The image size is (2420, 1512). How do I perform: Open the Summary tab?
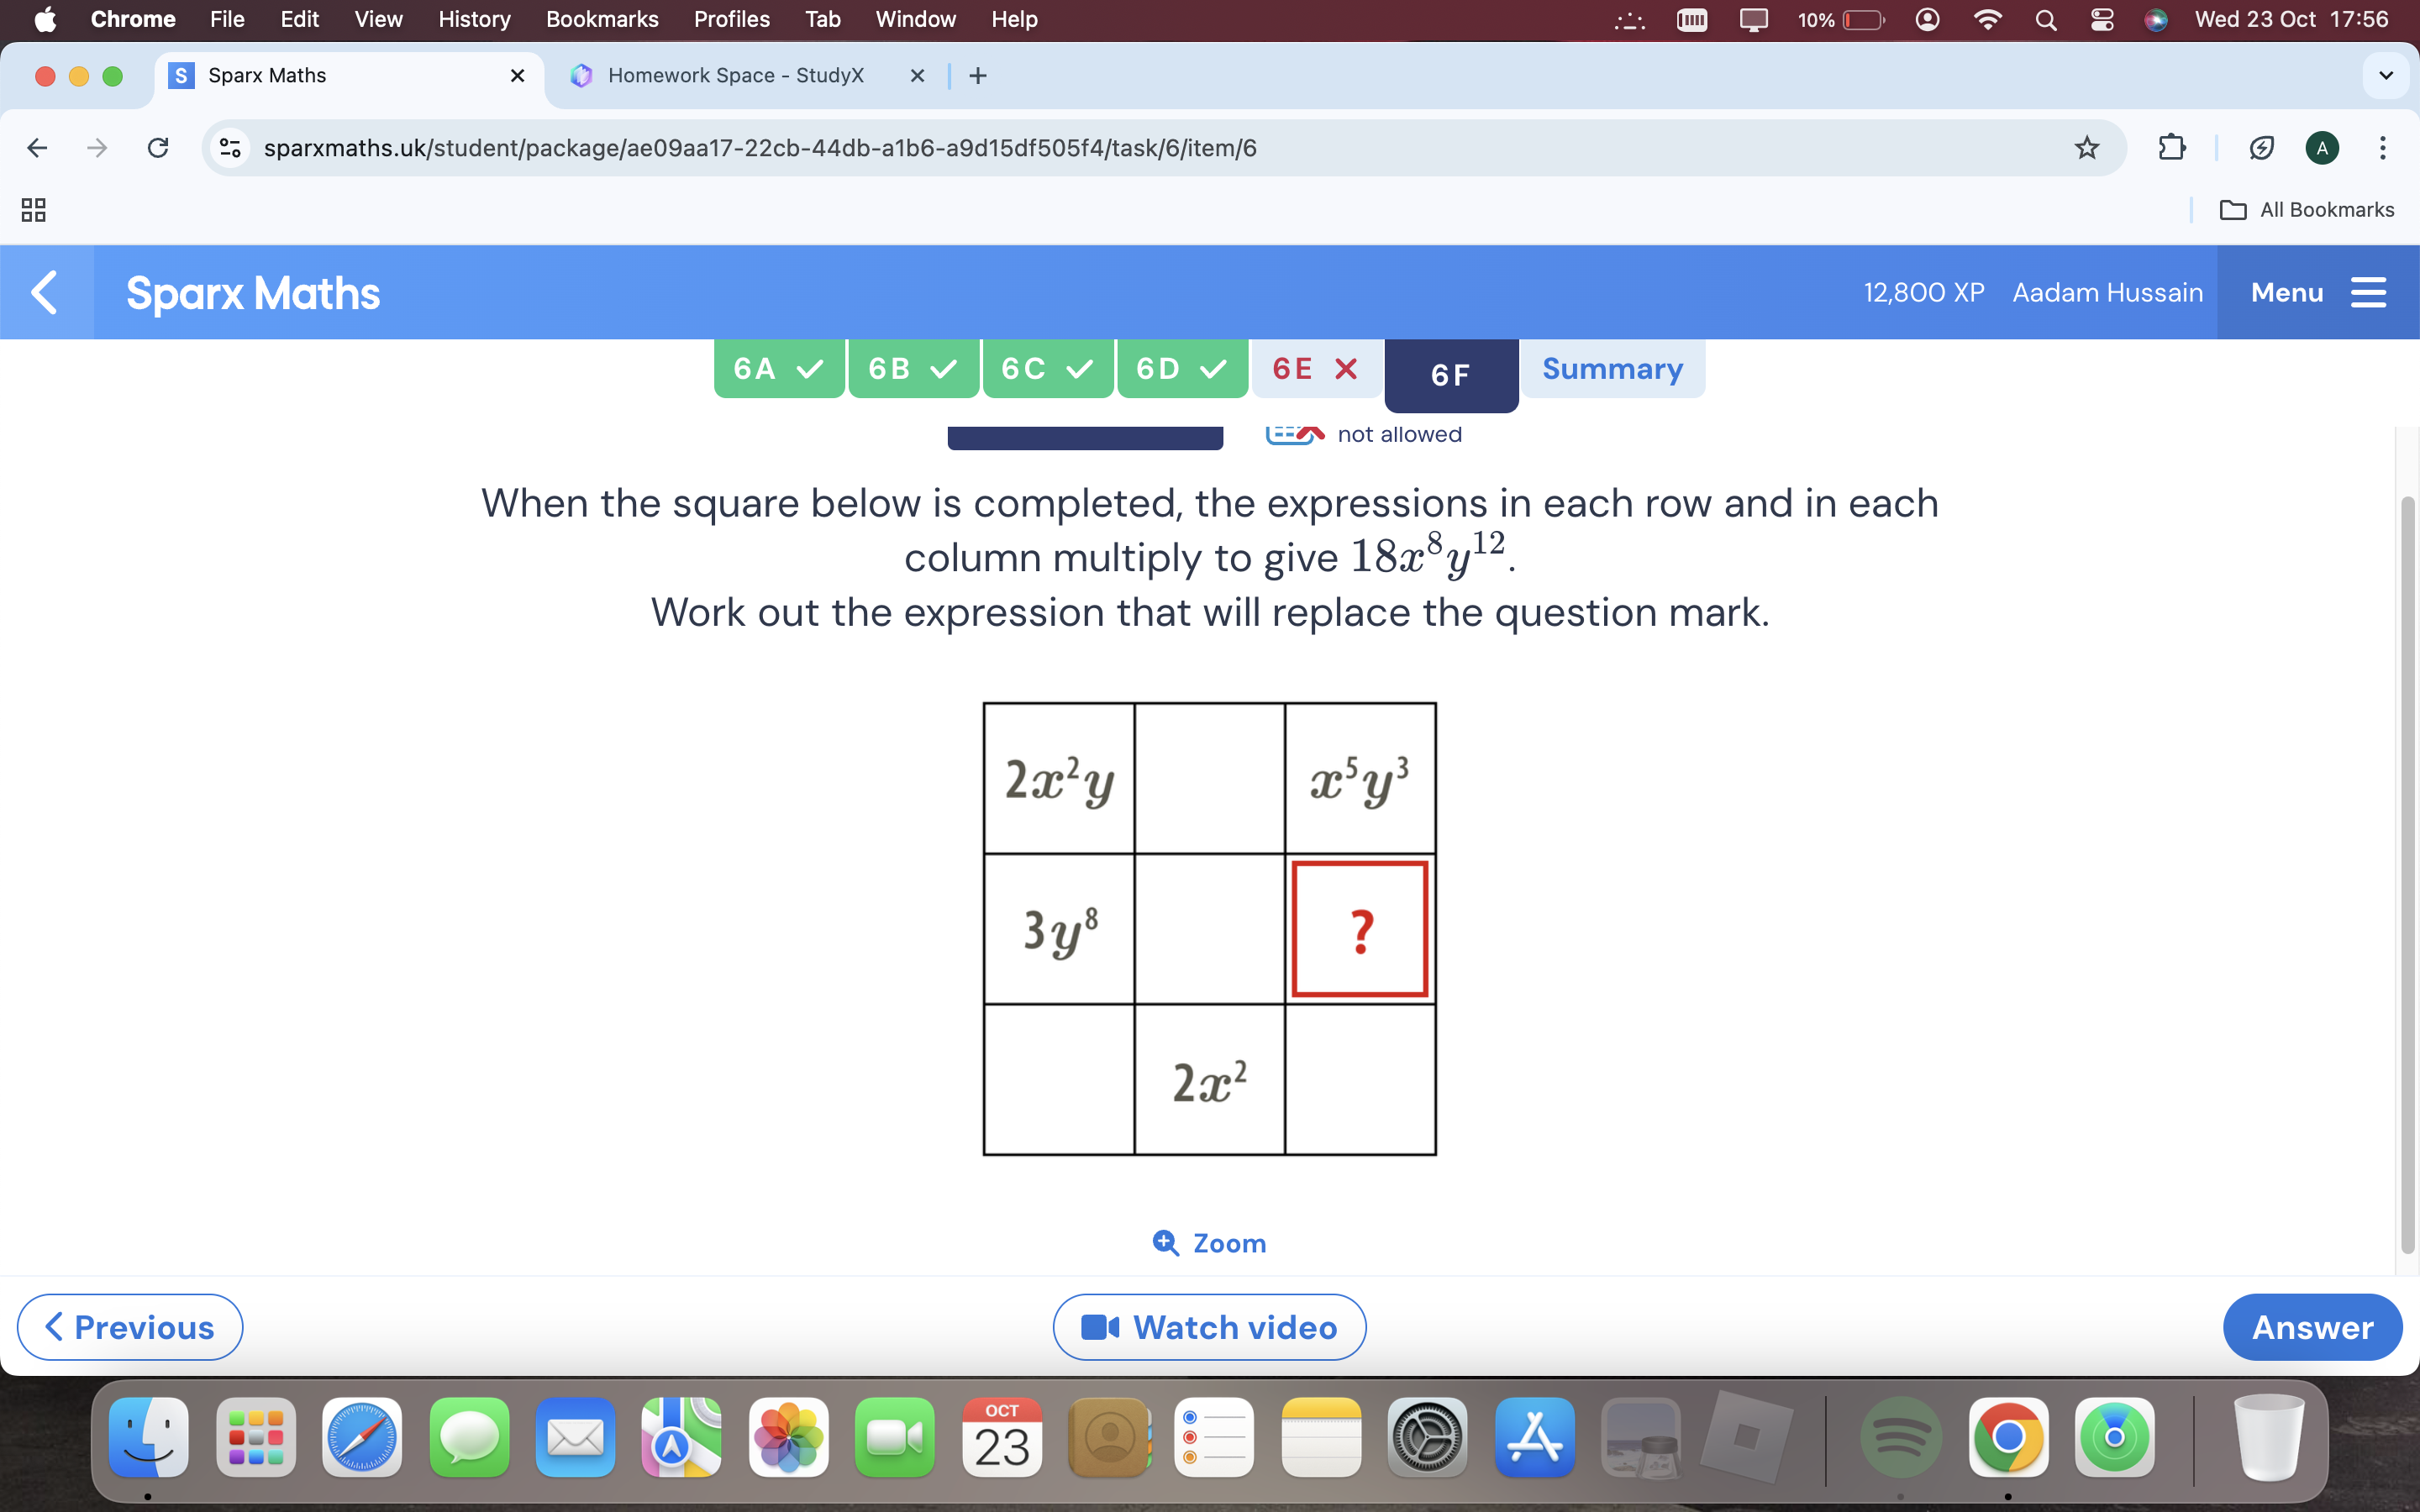tap(1610, 368)
